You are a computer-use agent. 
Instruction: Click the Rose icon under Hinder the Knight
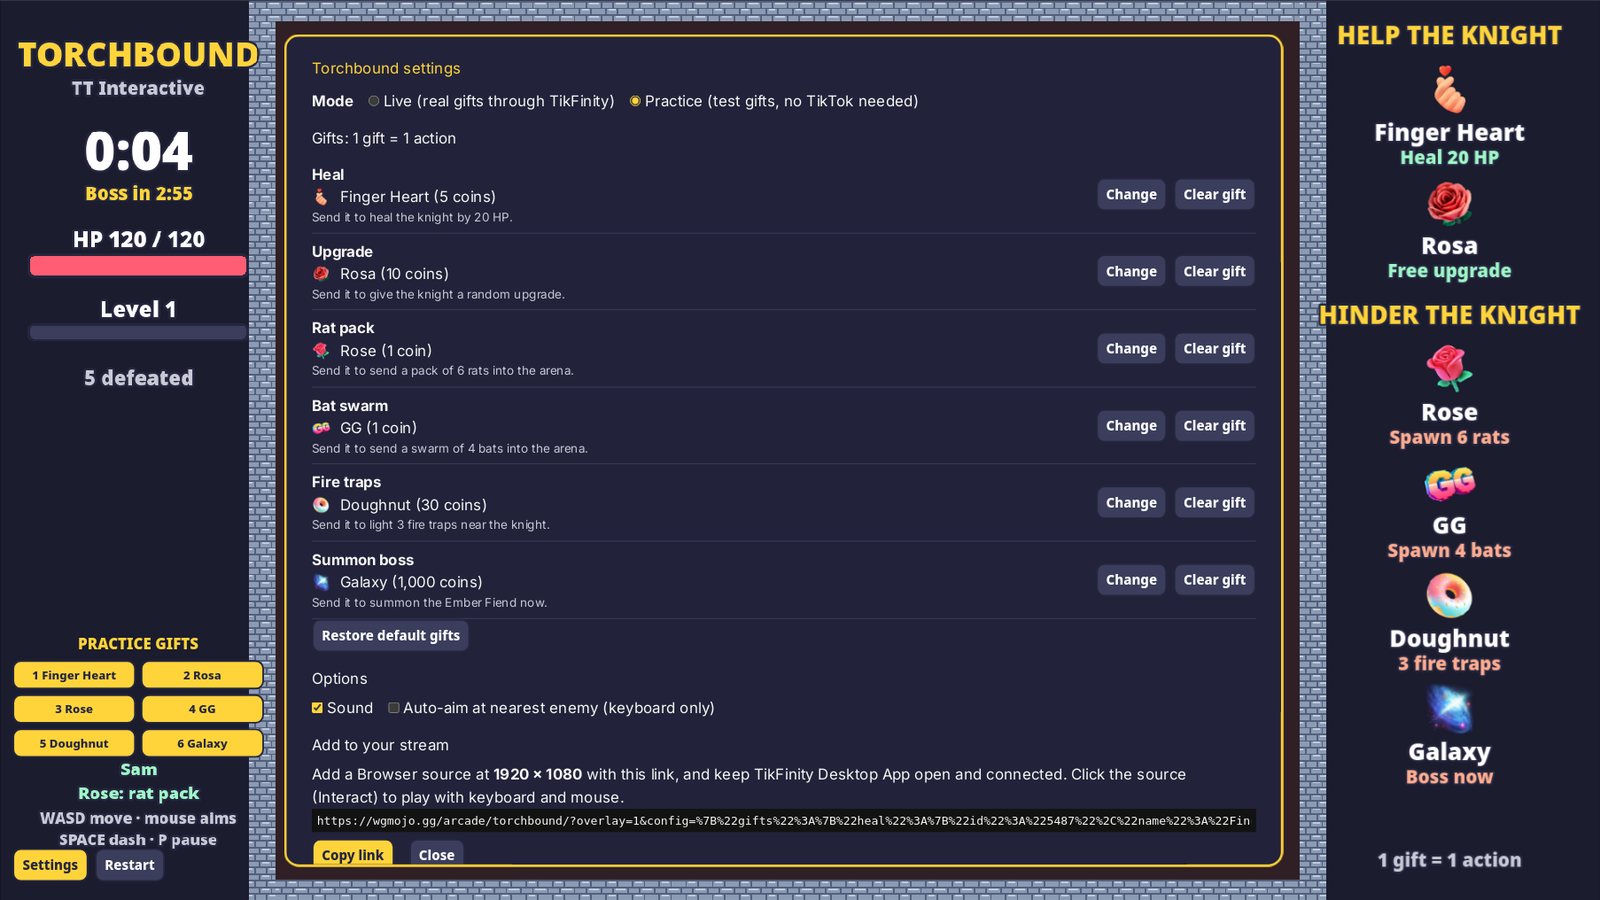coord(1449,369)
